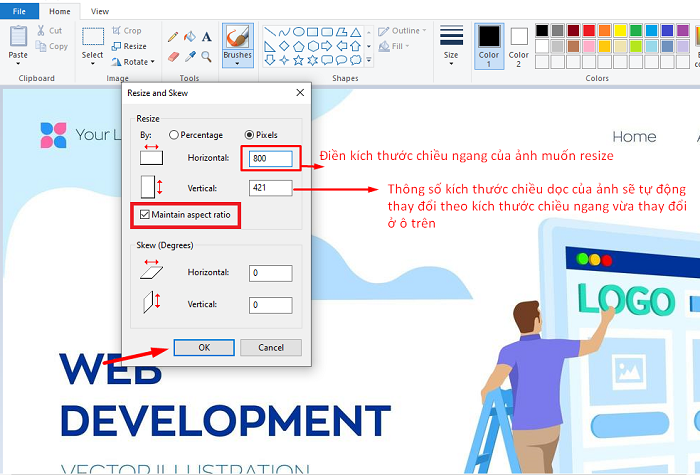Click the Resize ribbon button
The height and width of the screenshot is (475, 700).
pyautogui.click(x=129, y=46)
